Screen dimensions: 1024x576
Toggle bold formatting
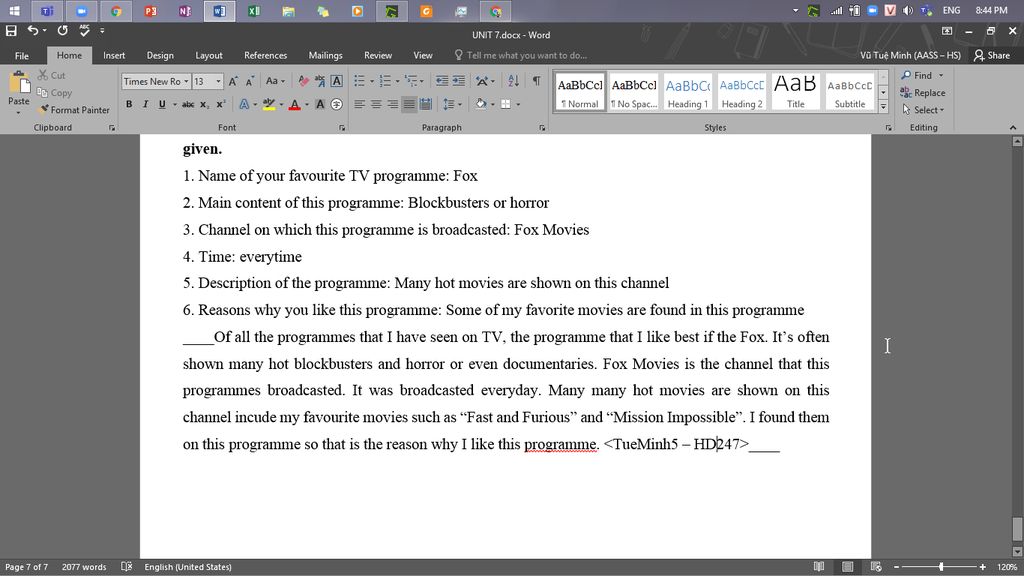[129, 104]
